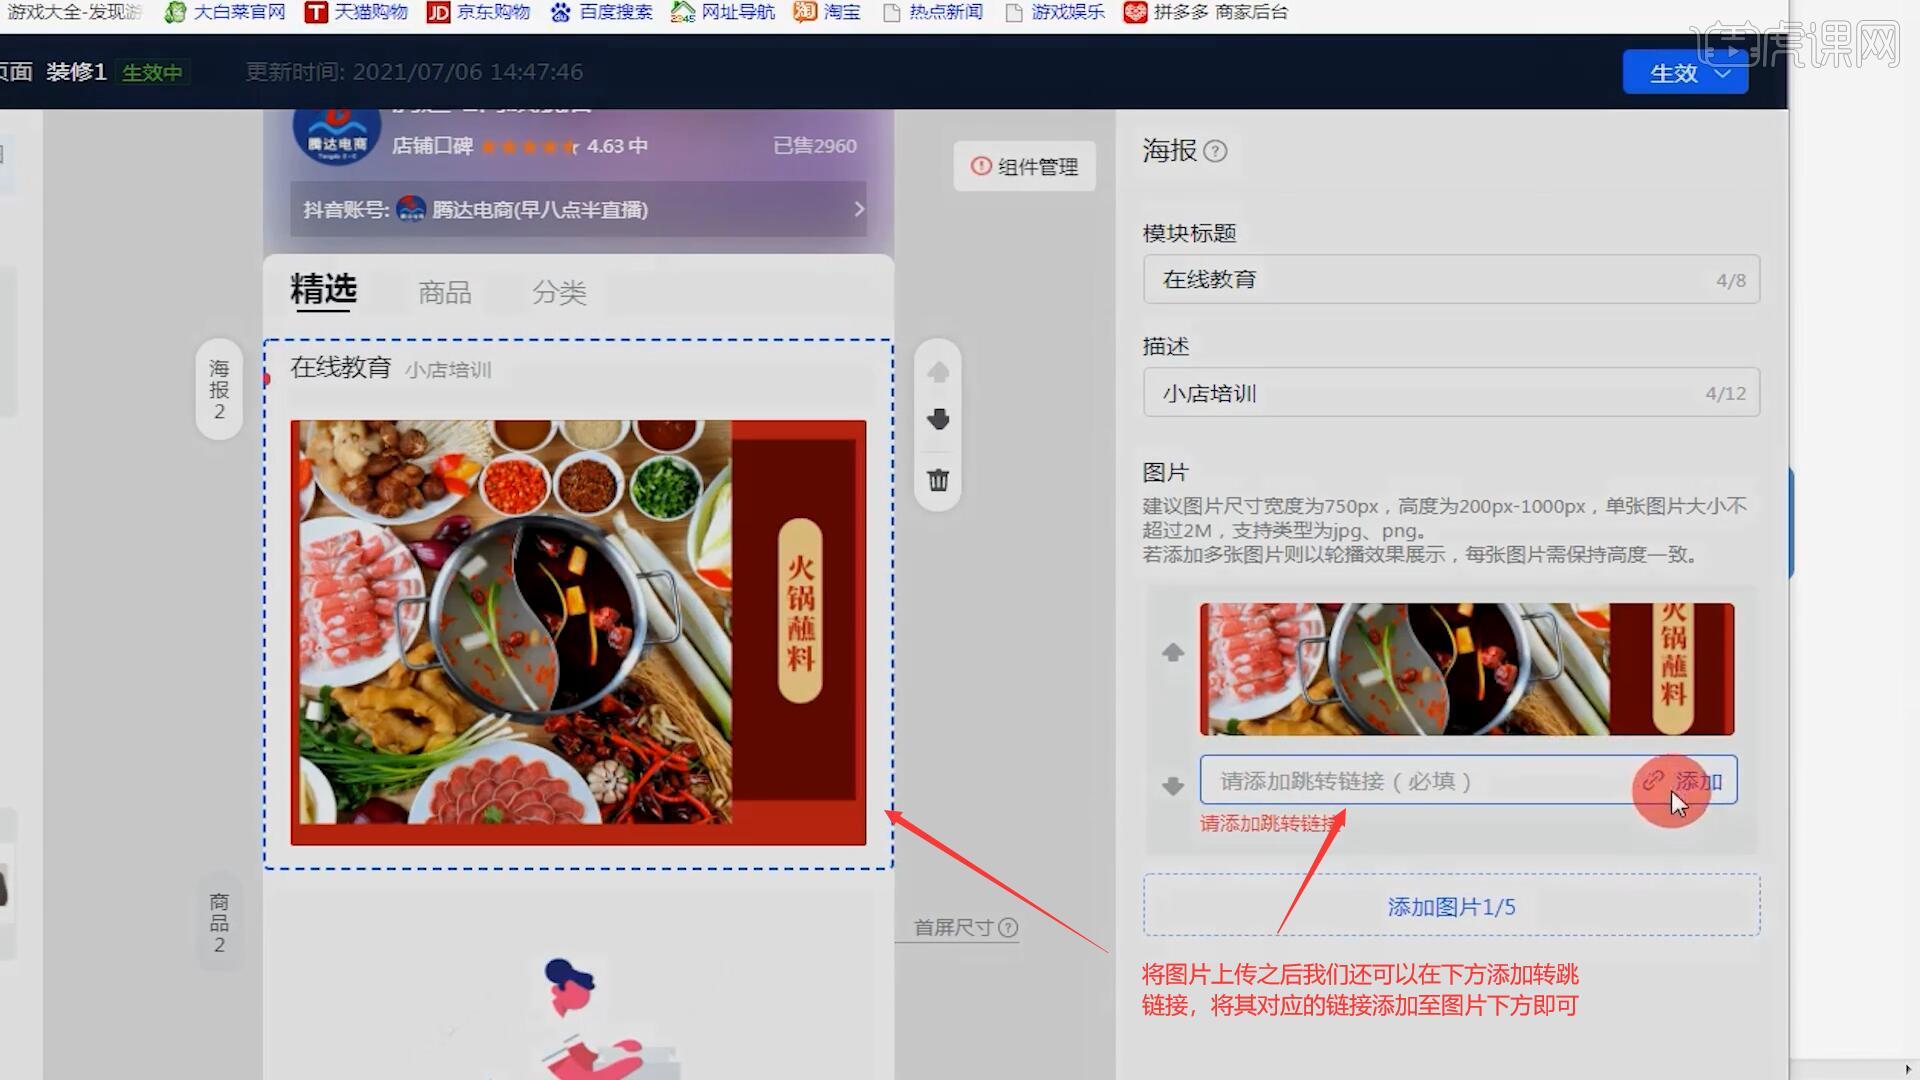1920x1080 pixels.
Task: Switch to 分类 tab
Action: click(x=559, y=292)
